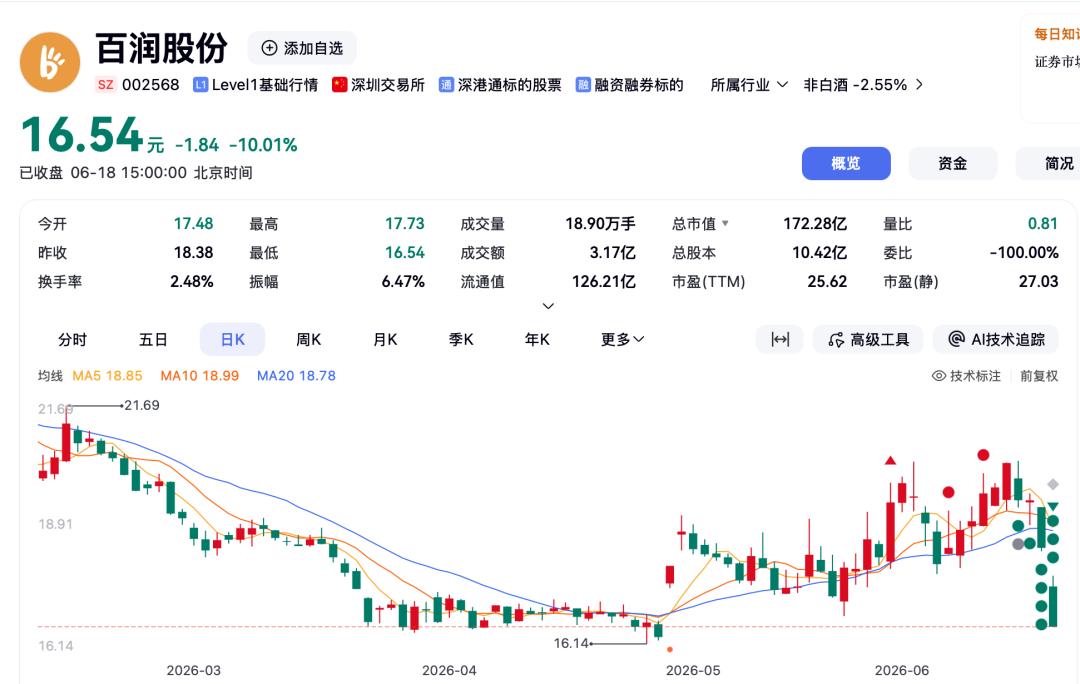Toggle 技术标注 eye visibility icon
The image size is (1080, 684).
(x=938, y=376)
